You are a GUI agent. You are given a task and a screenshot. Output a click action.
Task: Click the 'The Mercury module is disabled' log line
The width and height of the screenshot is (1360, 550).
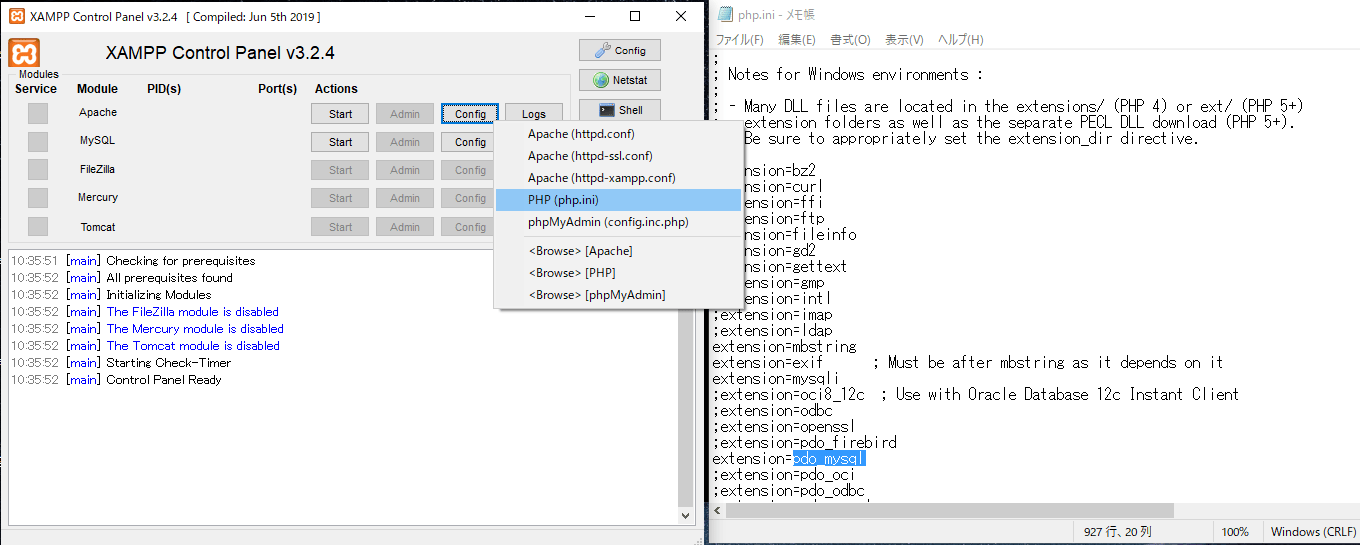195,329
